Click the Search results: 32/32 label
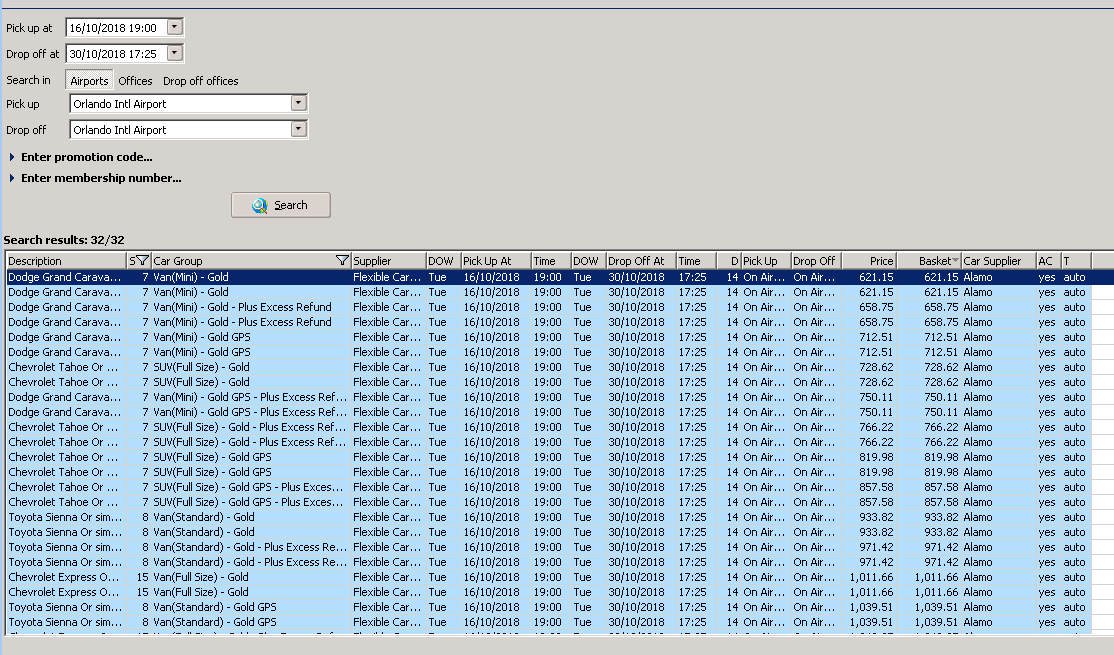The height and width of the screenshot is (655, 1114). pyautogui.click(x=64, y=240)
